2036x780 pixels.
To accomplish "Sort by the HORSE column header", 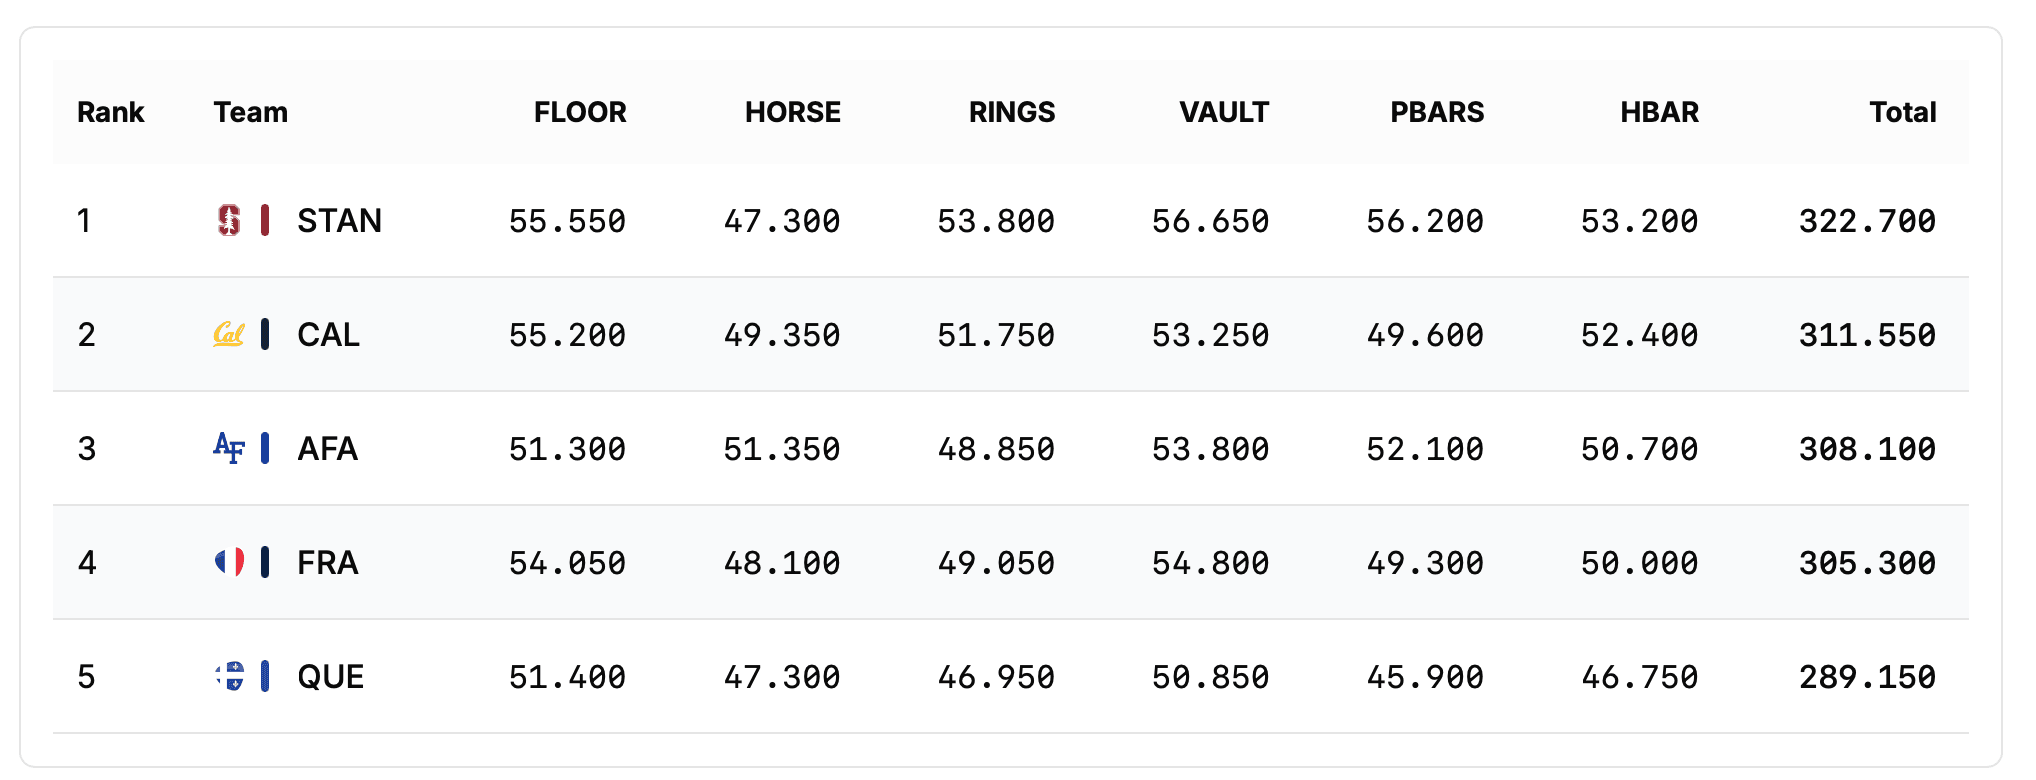I will [792, 112].
